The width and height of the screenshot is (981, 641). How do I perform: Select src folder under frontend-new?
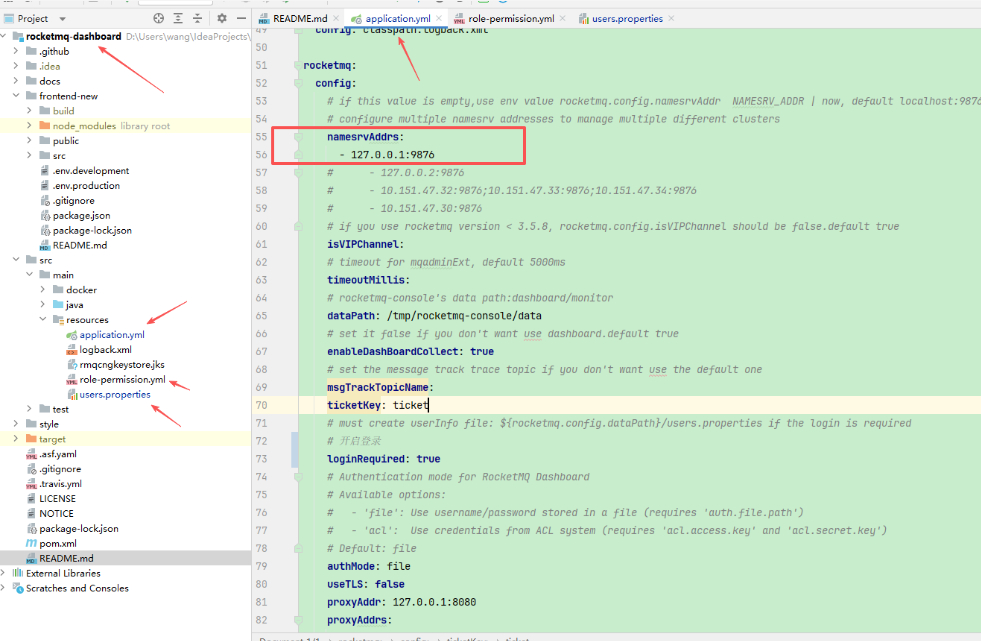click(59, 156)
